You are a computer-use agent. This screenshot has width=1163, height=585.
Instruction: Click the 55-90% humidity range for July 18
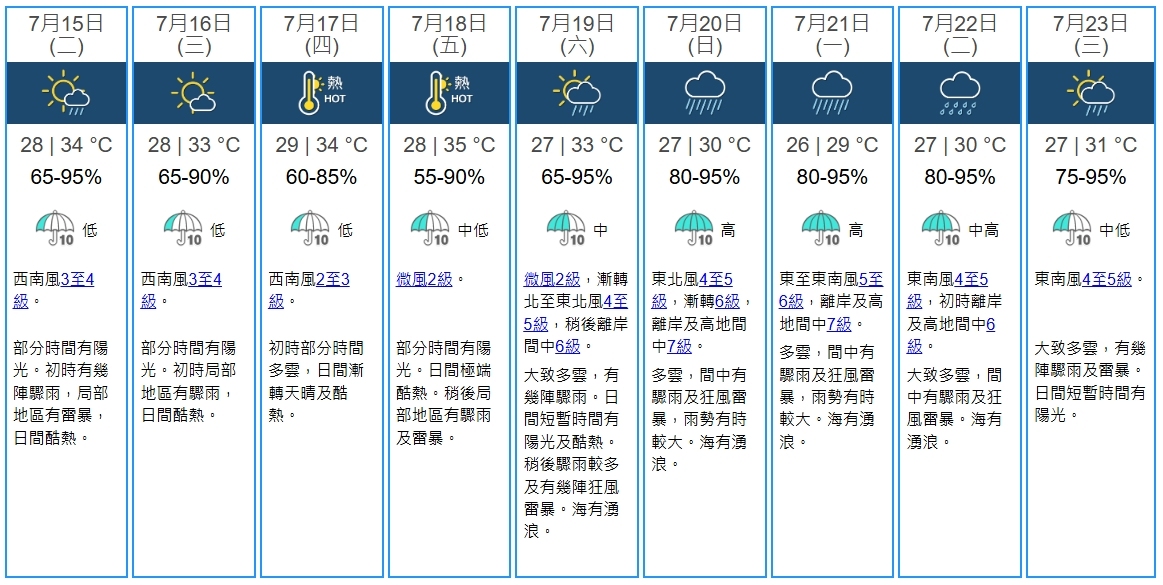tap(449, 178)
